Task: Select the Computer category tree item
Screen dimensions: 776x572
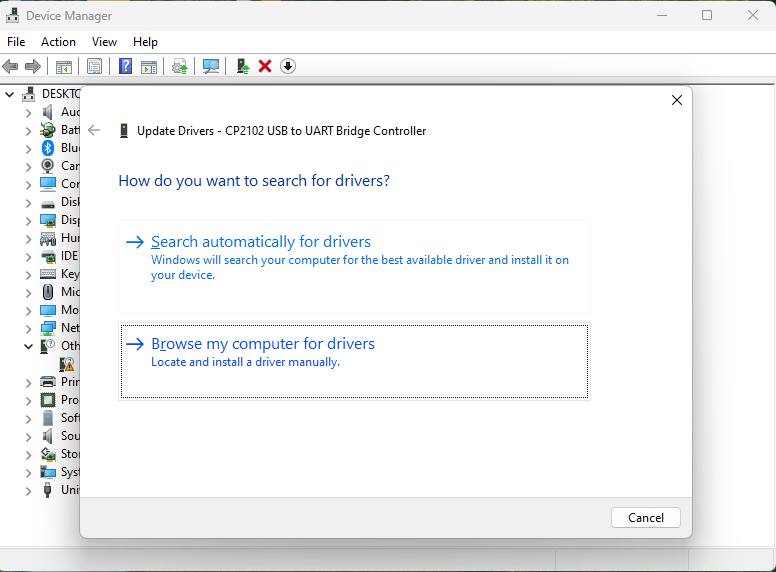Action: [70, 184]
